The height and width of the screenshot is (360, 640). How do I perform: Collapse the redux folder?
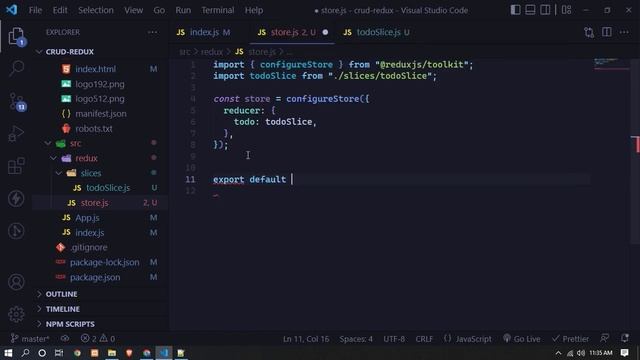(x=53, y=158)
